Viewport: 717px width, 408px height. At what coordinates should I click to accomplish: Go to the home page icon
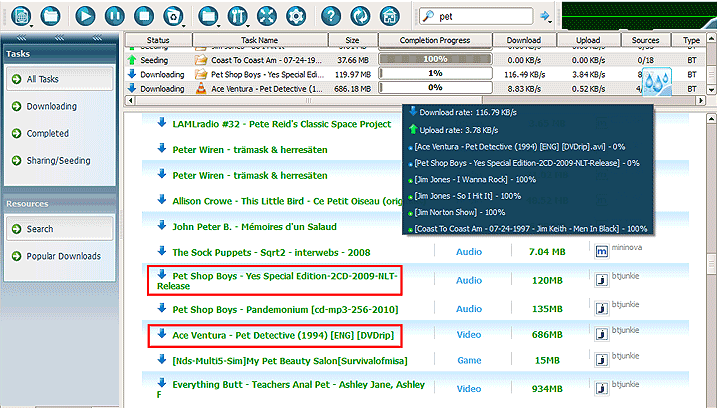pos(390,16)
